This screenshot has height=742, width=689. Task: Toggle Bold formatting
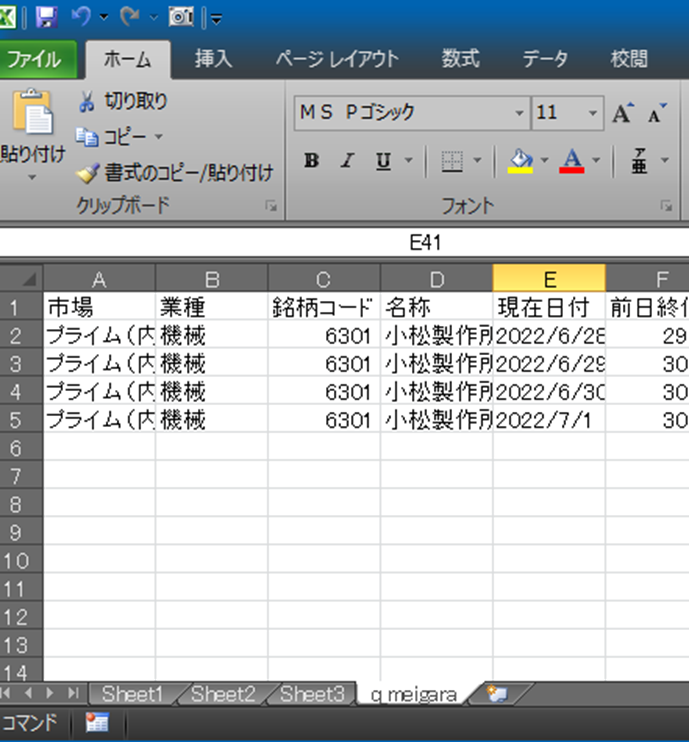click(x=311, y=160)
